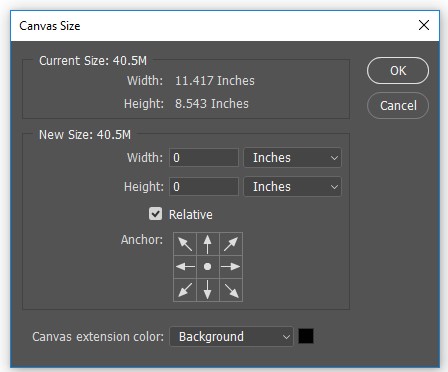448x372 pixels.
Task: Set anchor to bottom-right arrow
Action: [x=231, y=290]
